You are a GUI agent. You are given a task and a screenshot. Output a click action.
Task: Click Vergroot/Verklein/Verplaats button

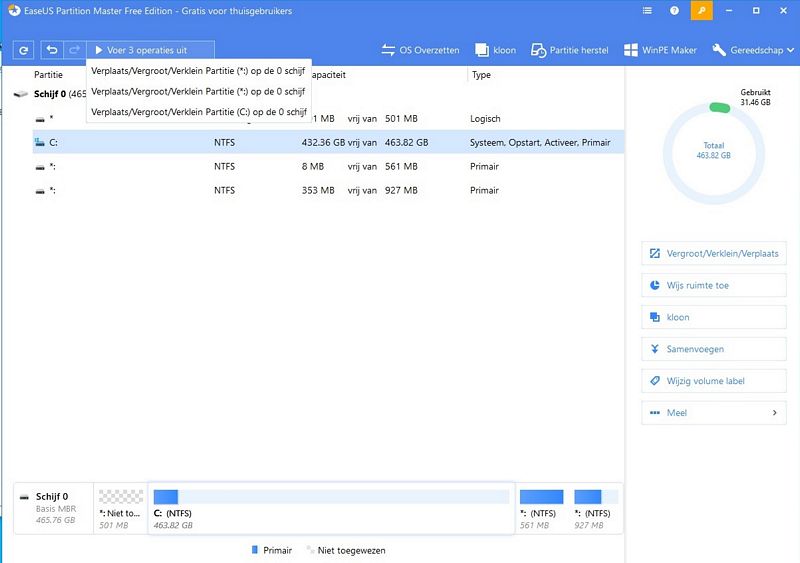click(x=714, y=254)
